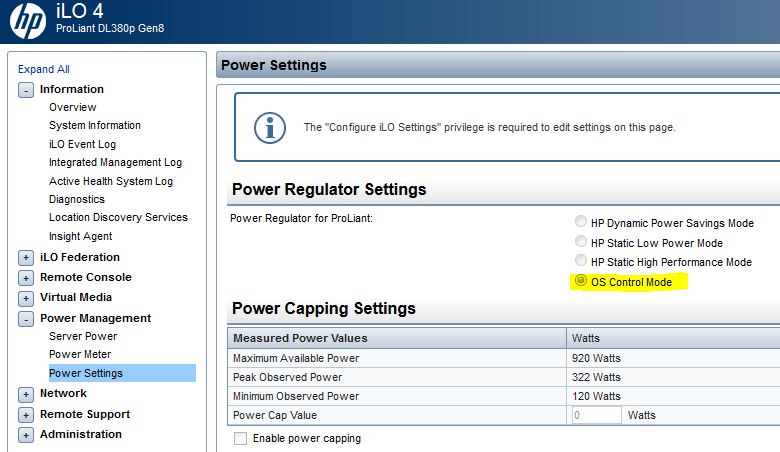Select Power Settings in navigation
The width and height of the screenshot is (780, 452).
pyautogui.click(x=122, y=373)
